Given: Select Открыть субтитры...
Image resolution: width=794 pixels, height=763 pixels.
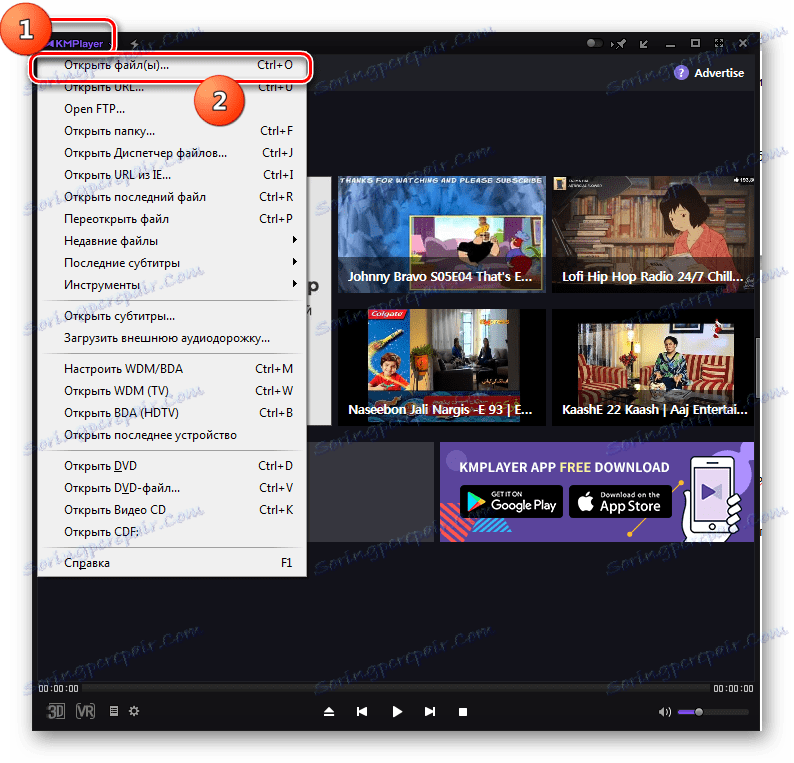Looking at the screenshot, I should [172, 316].
